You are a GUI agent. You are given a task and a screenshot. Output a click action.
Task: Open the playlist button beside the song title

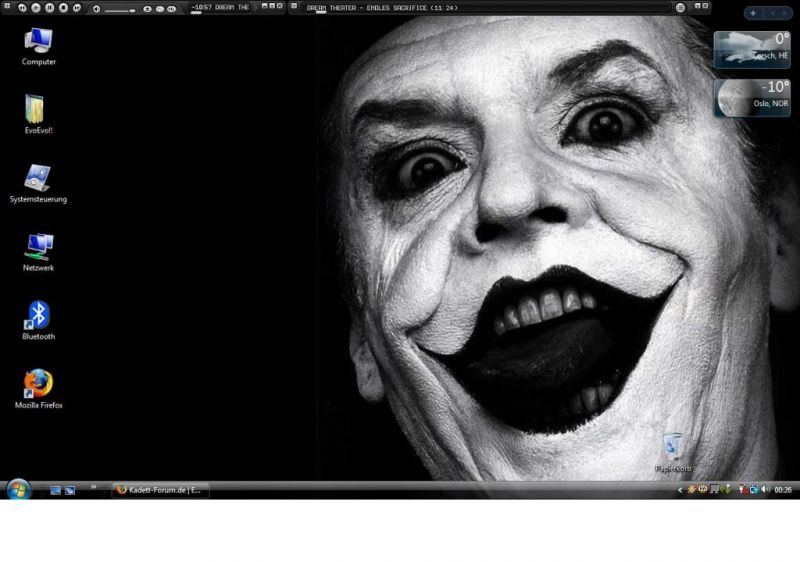coord(680,8)
